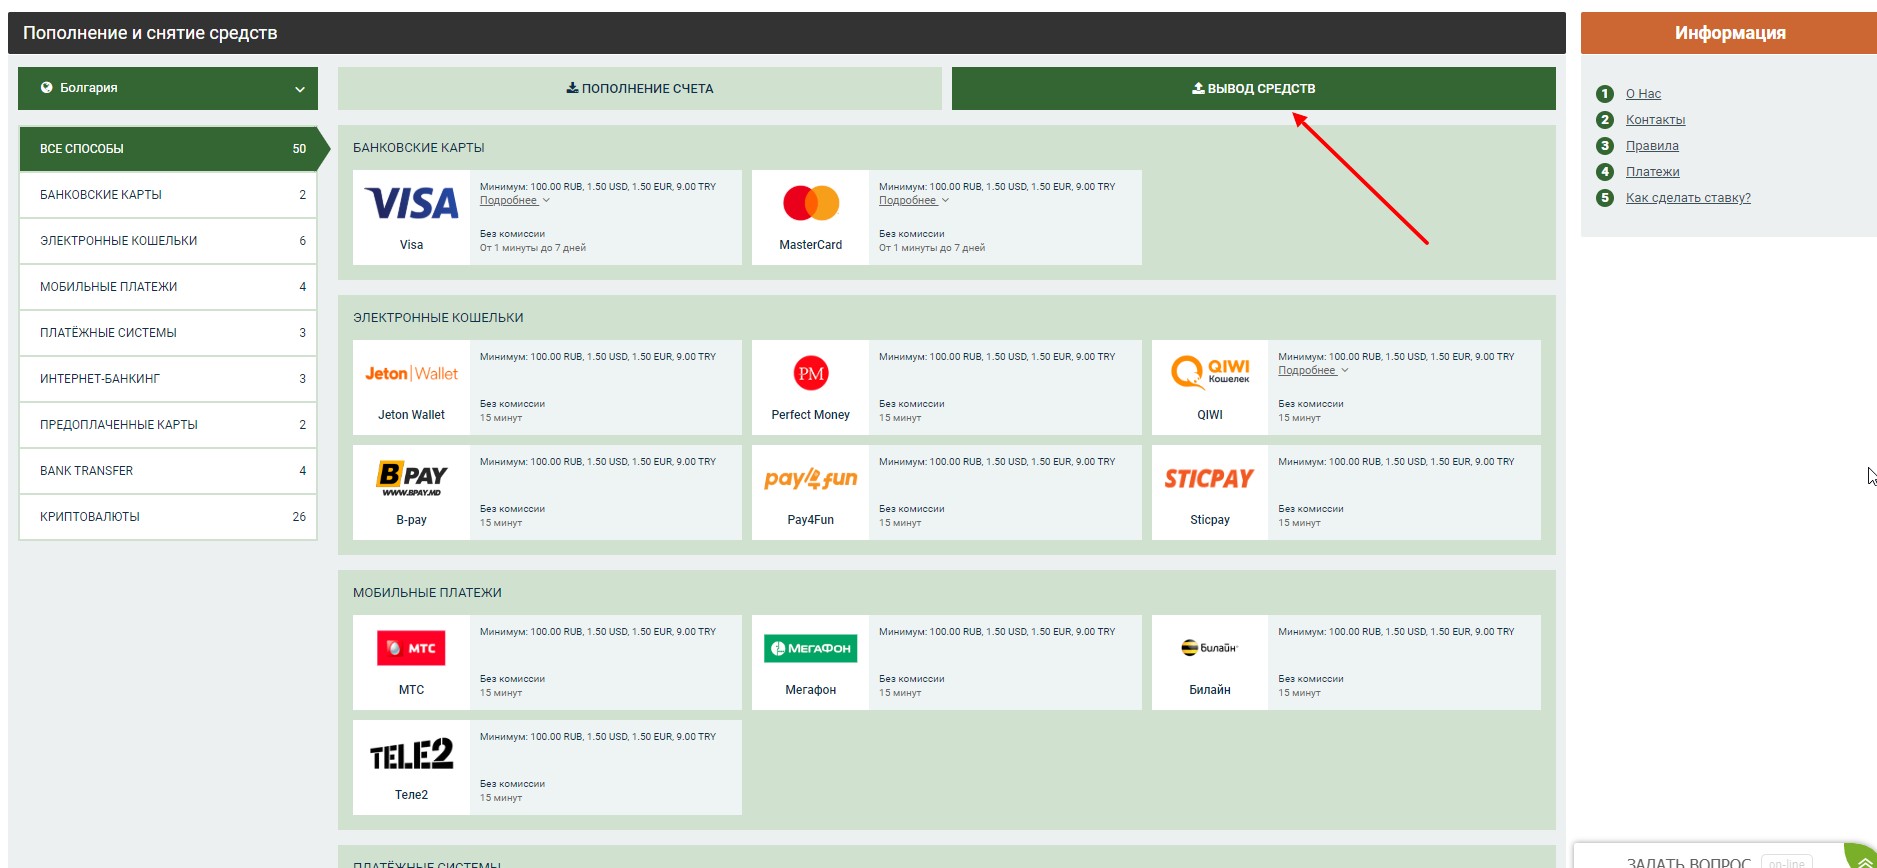Expand Подробнее under QIWI
Screen dimensions: 1877x868
[1313, 371]
